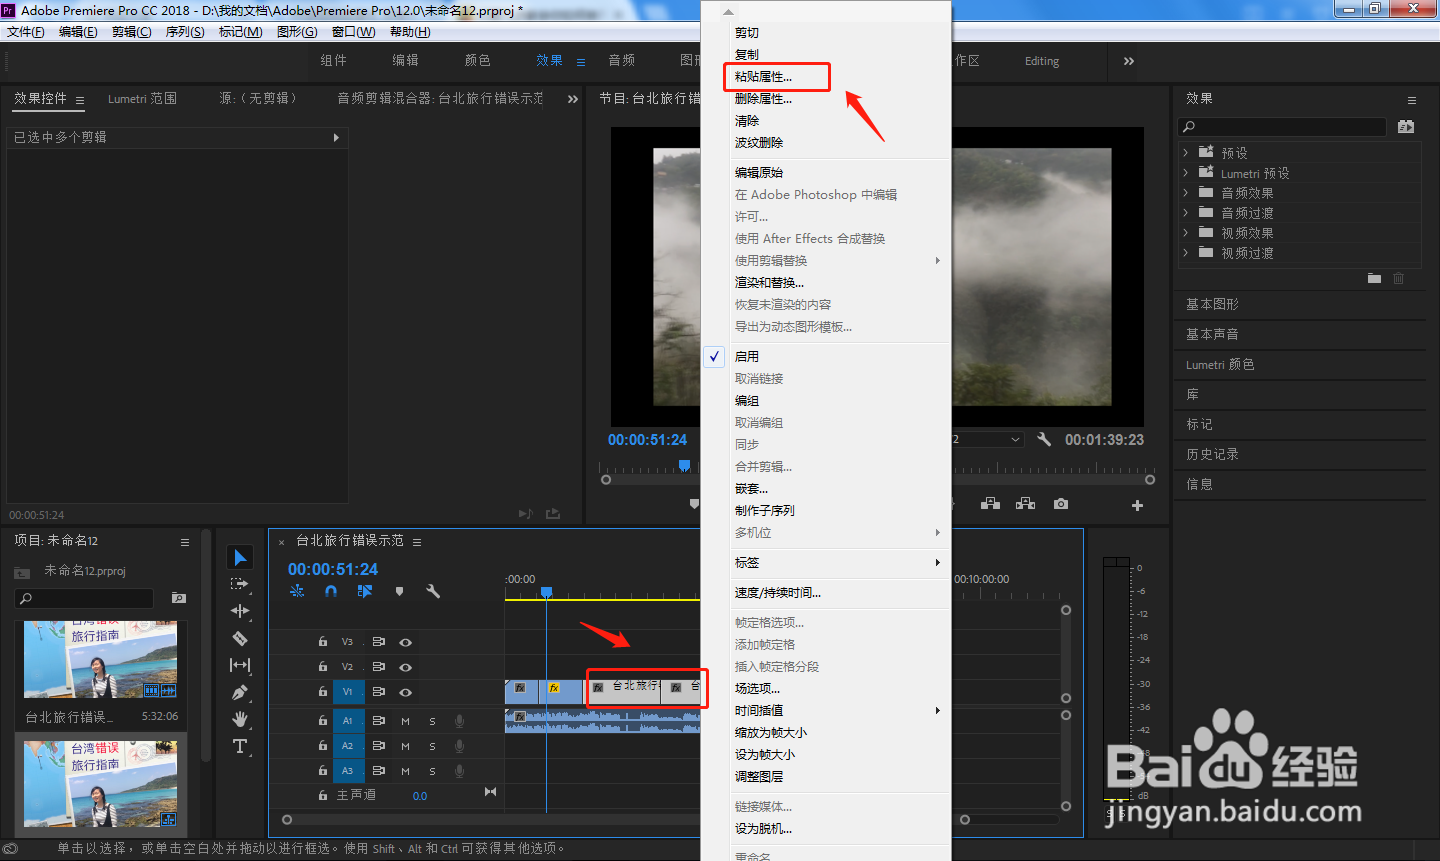Open the Lumetri 颜色 panel
Screen dimensions: 1440x861
pyautogui.click(x=1220, y=365)
